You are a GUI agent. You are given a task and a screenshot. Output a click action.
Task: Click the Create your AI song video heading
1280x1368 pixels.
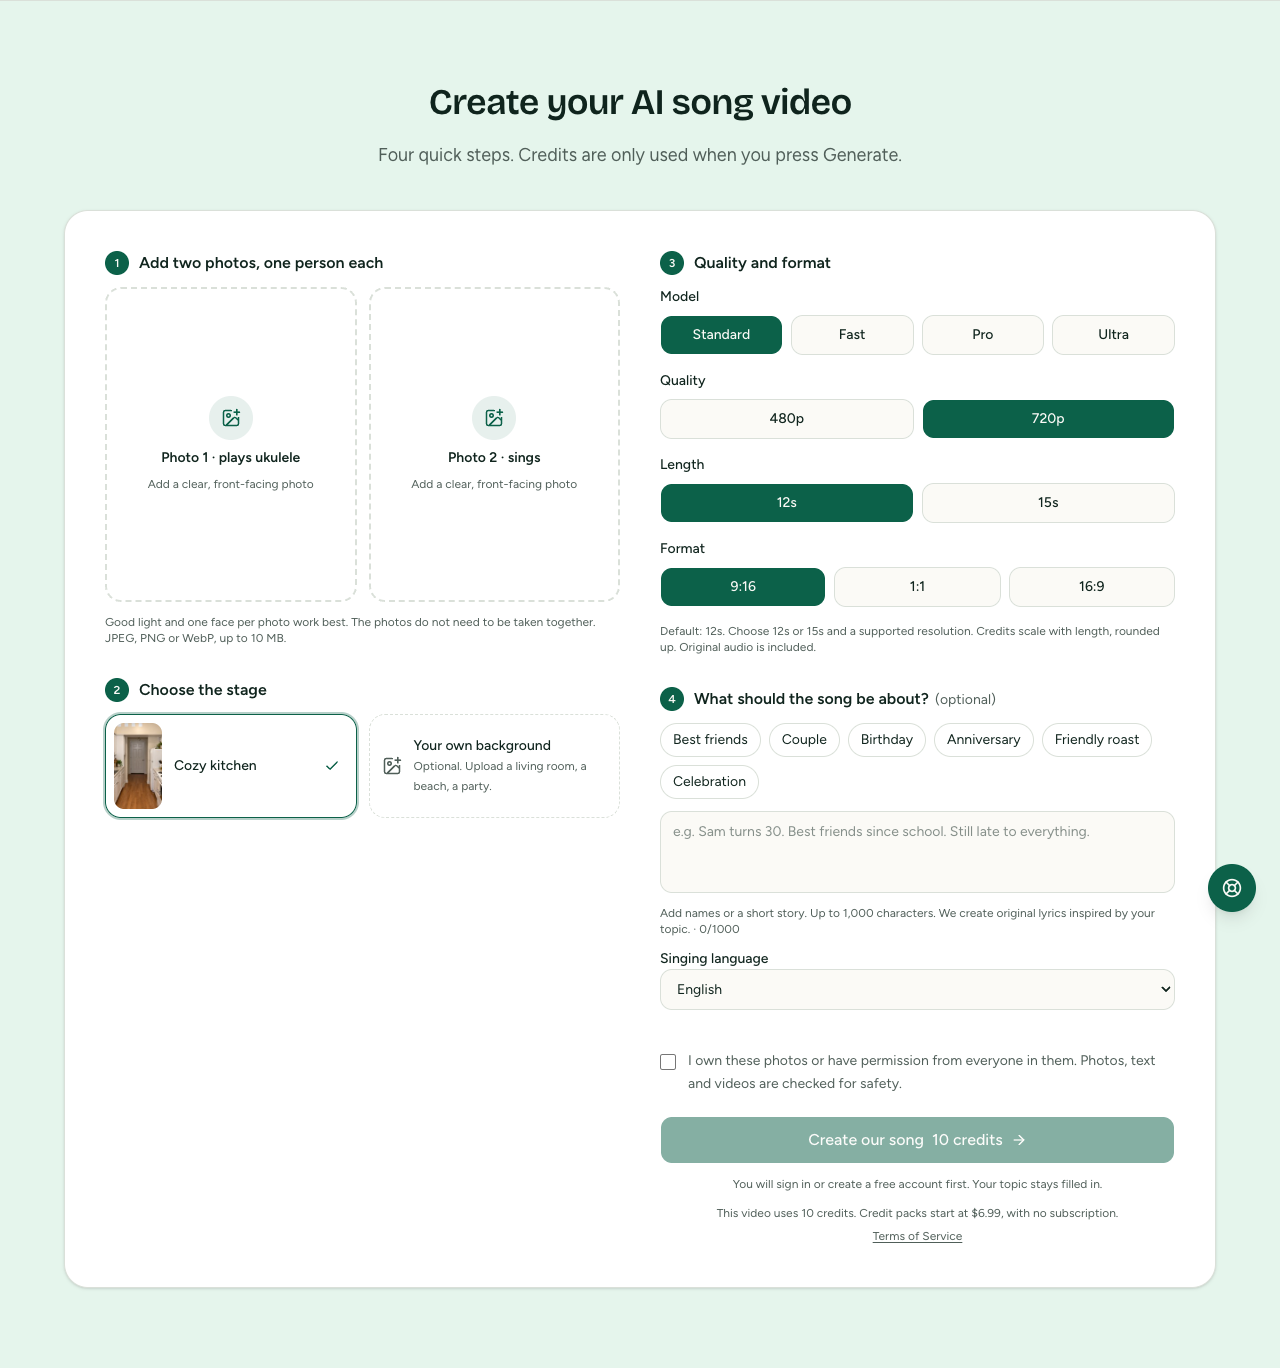(x=640, y=102)
